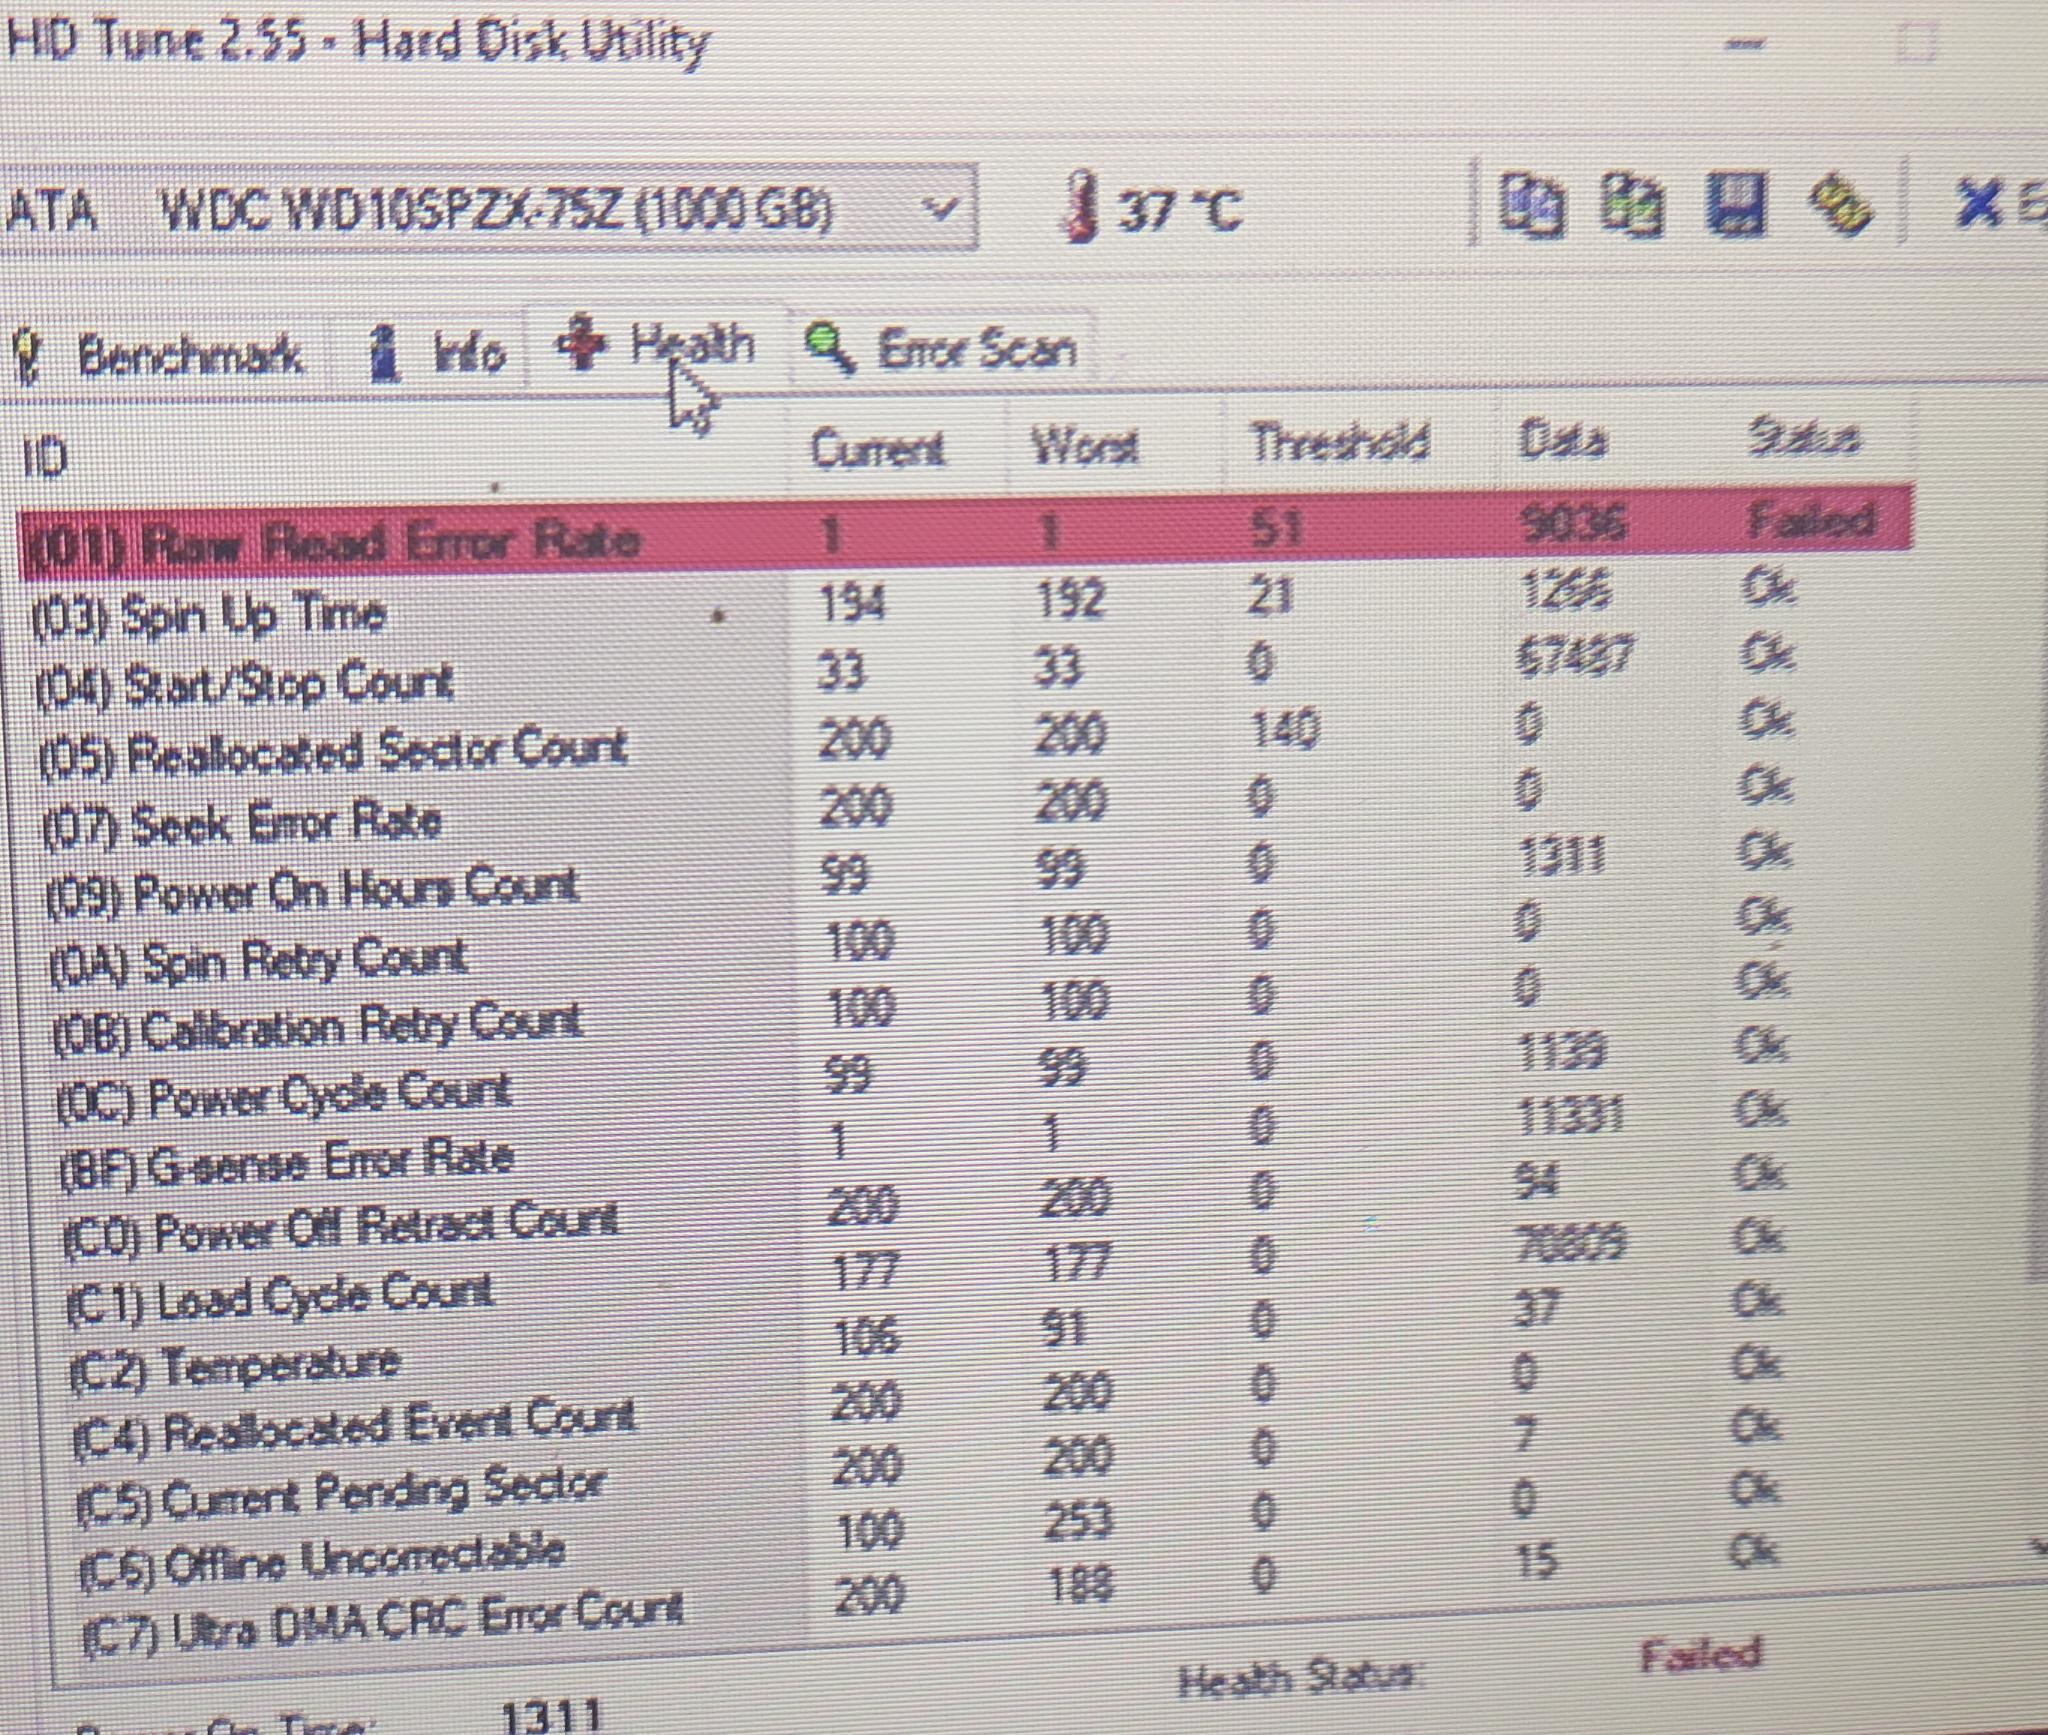Sort by the Current column header
The width and height of the screenshot is (2048, 1735).
[x=897, y=448]
